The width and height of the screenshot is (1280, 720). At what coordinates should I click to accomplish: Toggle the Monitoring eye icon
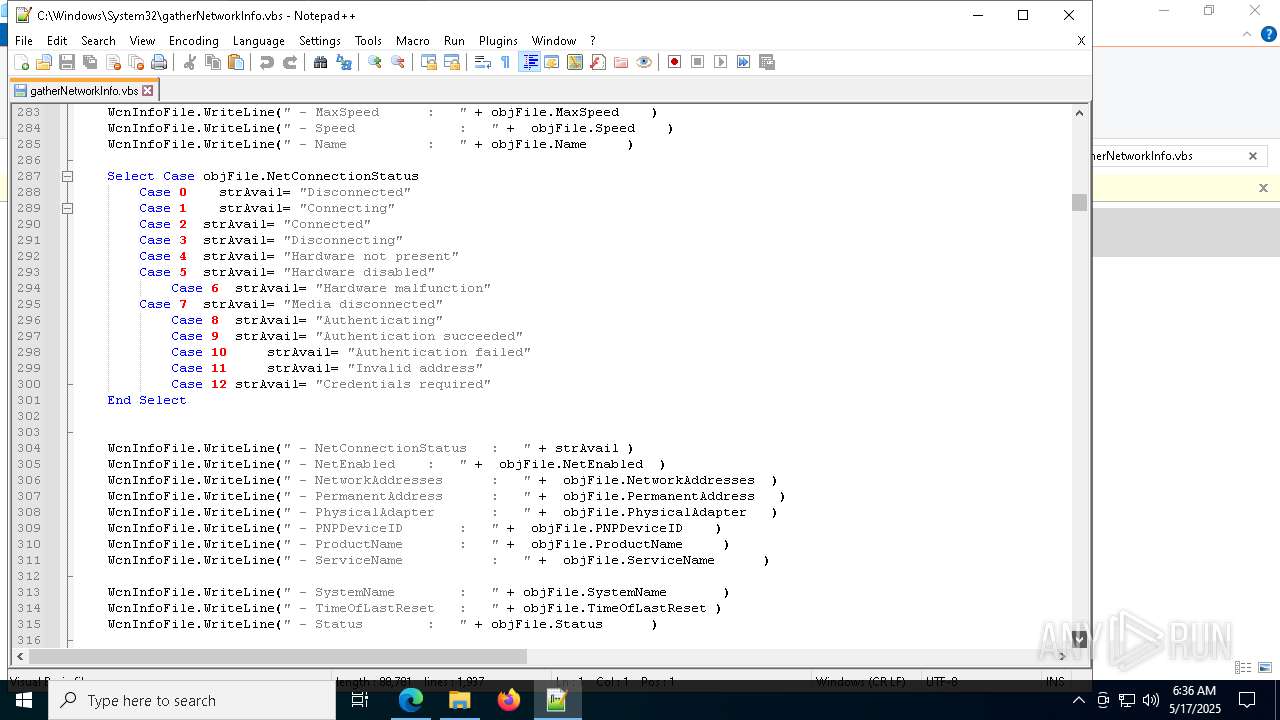coord(644,62)
